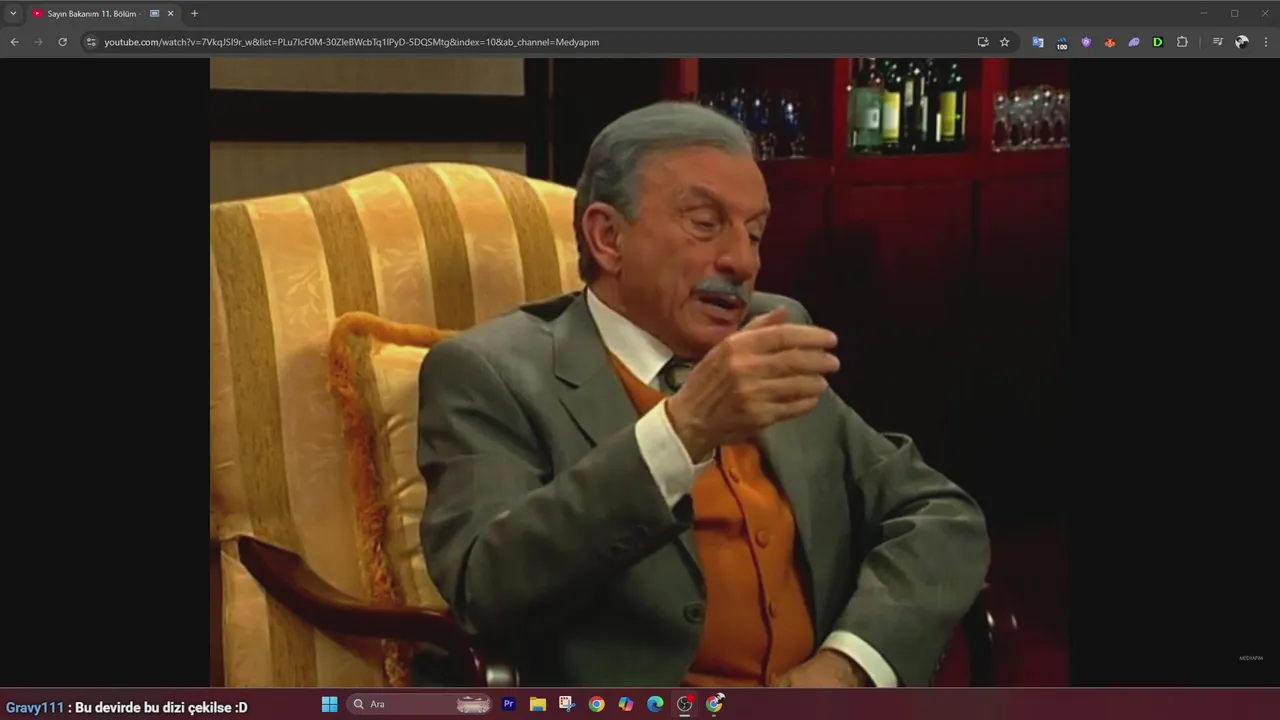
Task: Open the MetaMask fox extension
Action: tap(1110, 42)
